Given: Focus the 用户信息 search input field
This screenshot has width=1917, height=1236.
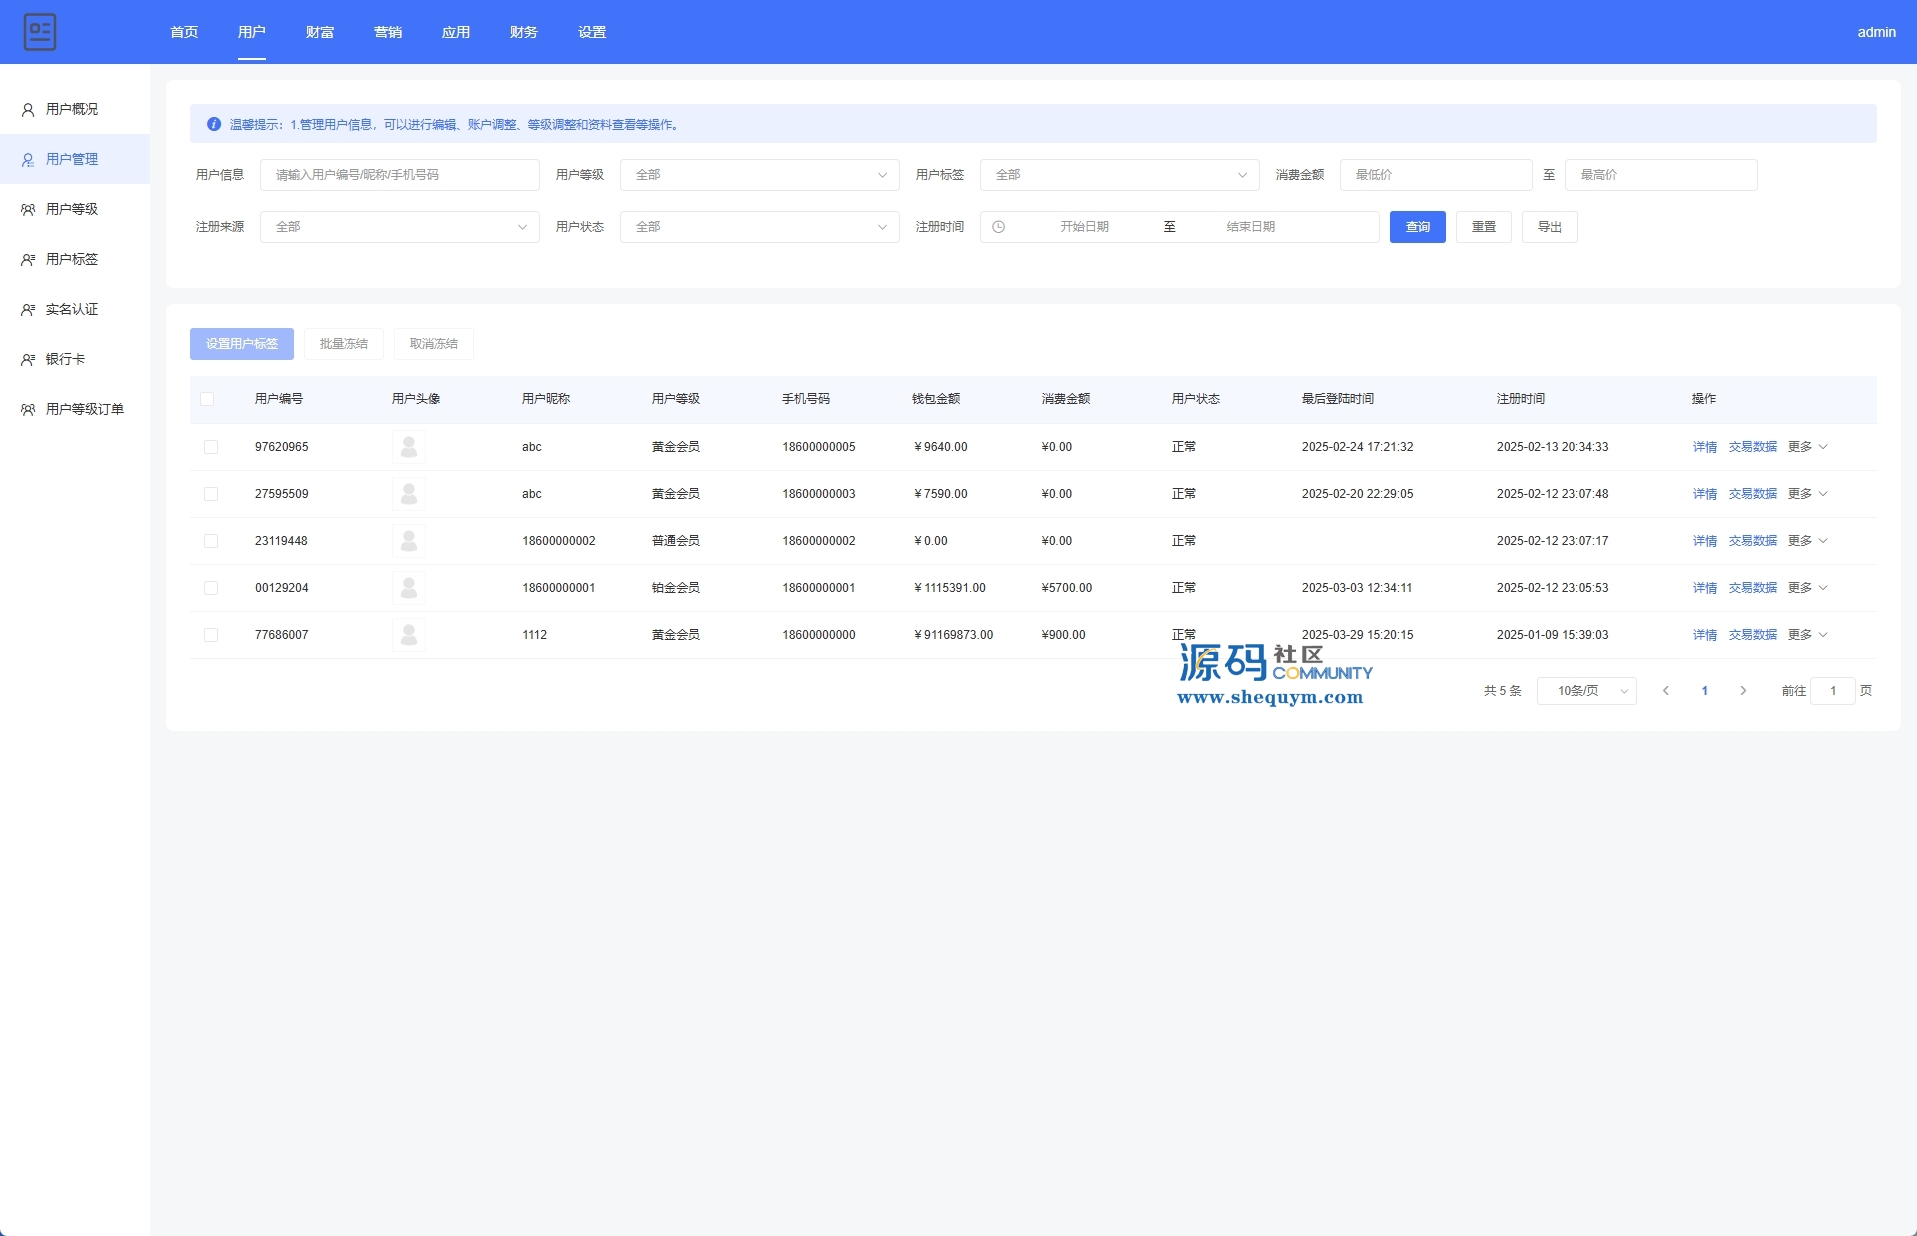Looking at the screenshot, I should [399, 175].
